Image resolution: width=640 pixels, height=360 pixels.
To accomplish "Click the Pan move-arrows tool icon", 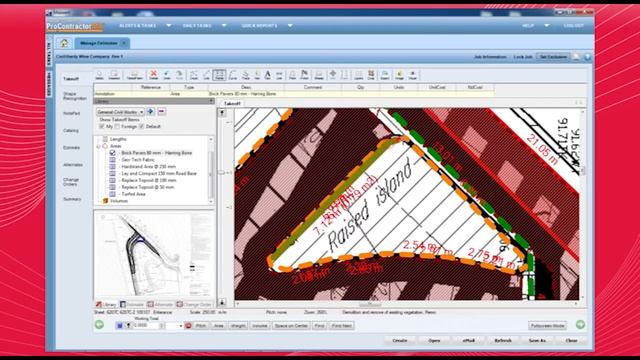I will pos(333,75).
